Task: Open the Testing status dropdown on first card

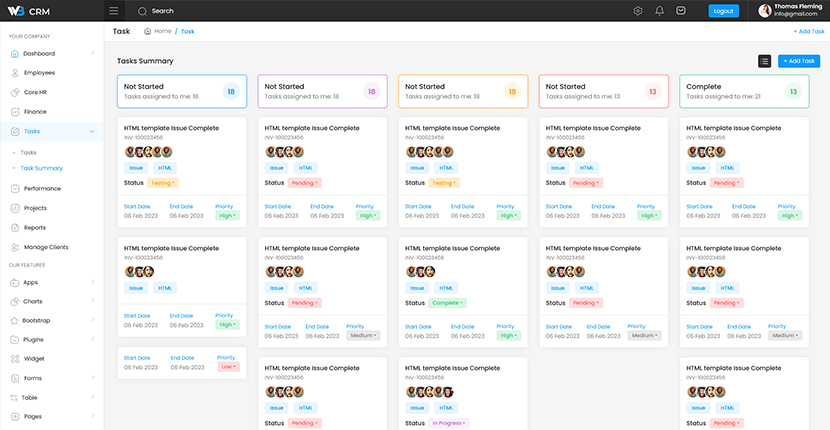Action: click(162, 183)
